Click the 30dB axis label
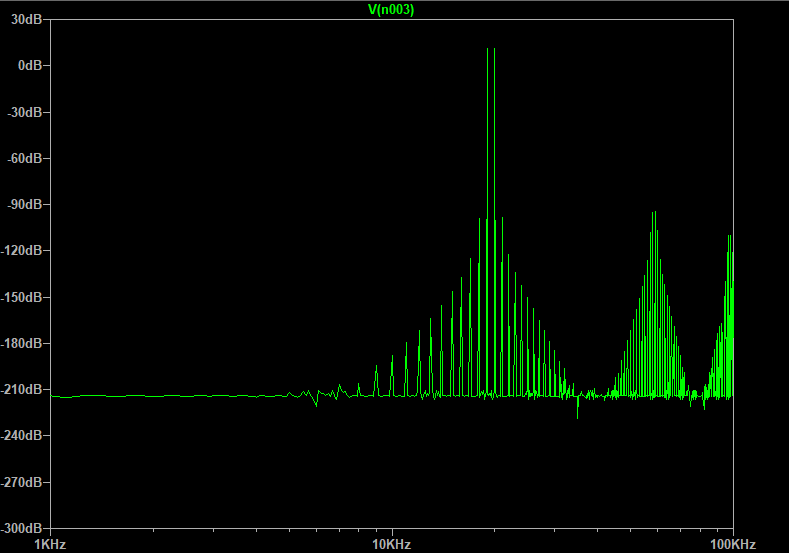Screen dimensions: 789x553 27,20
